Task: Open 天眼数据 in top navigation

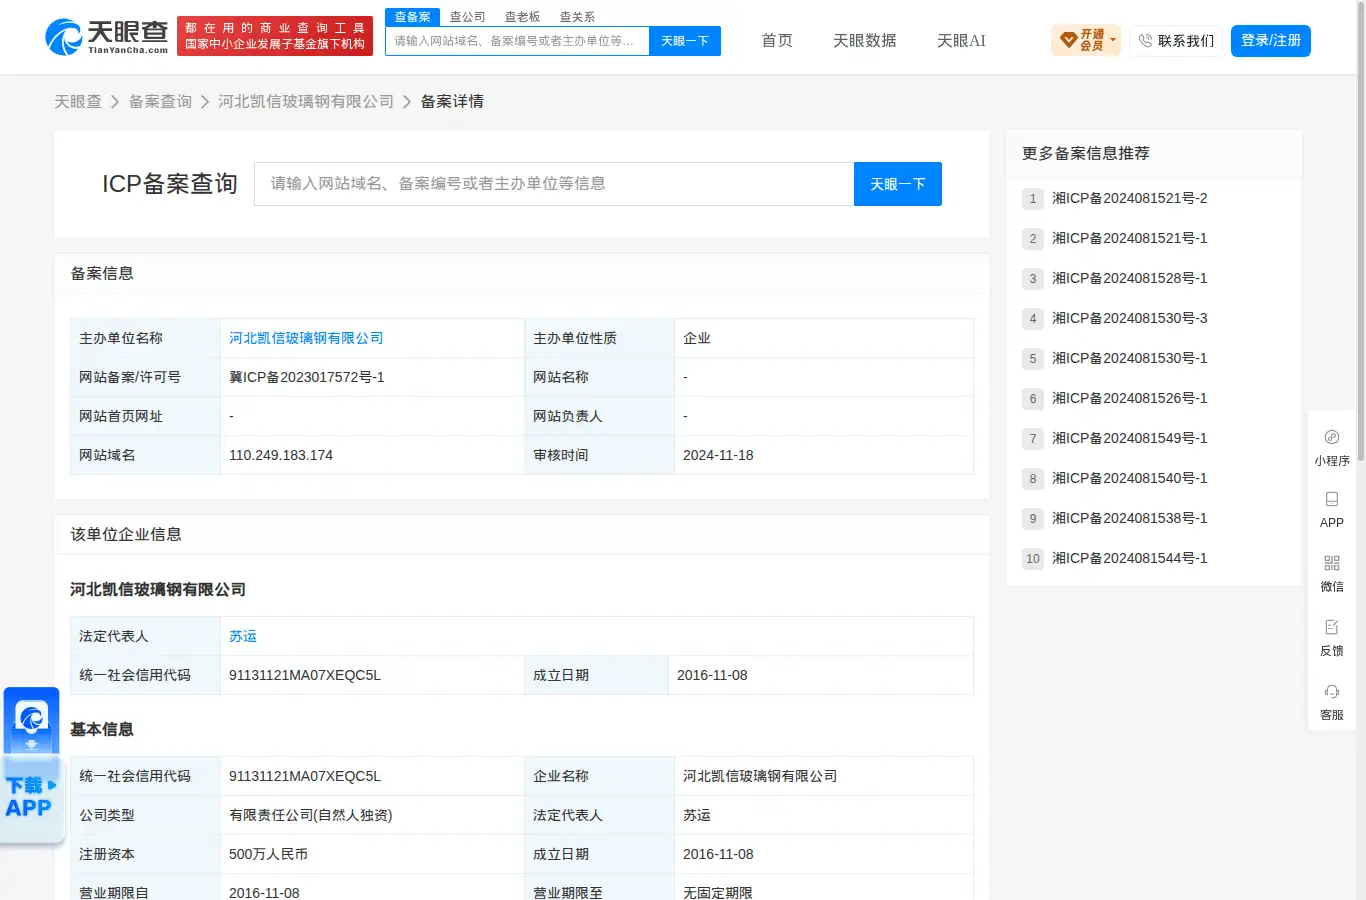Action: tap(865, 41)
